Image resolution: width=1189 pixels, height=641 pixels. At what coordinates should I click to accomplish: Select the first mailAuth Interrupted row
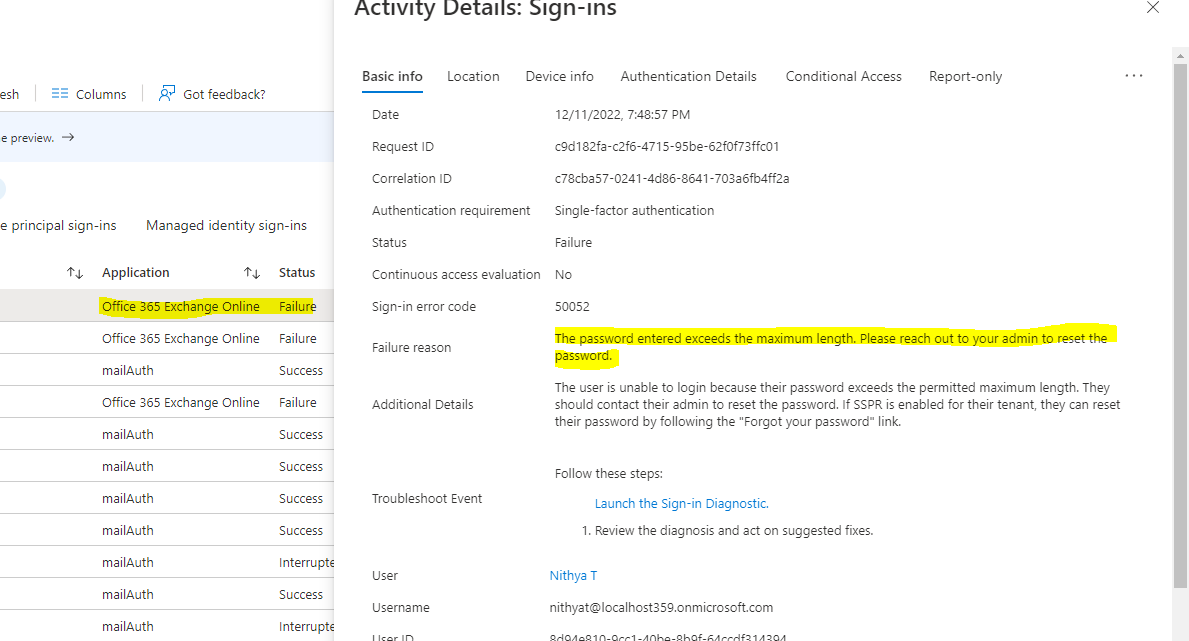click(167, 562)
